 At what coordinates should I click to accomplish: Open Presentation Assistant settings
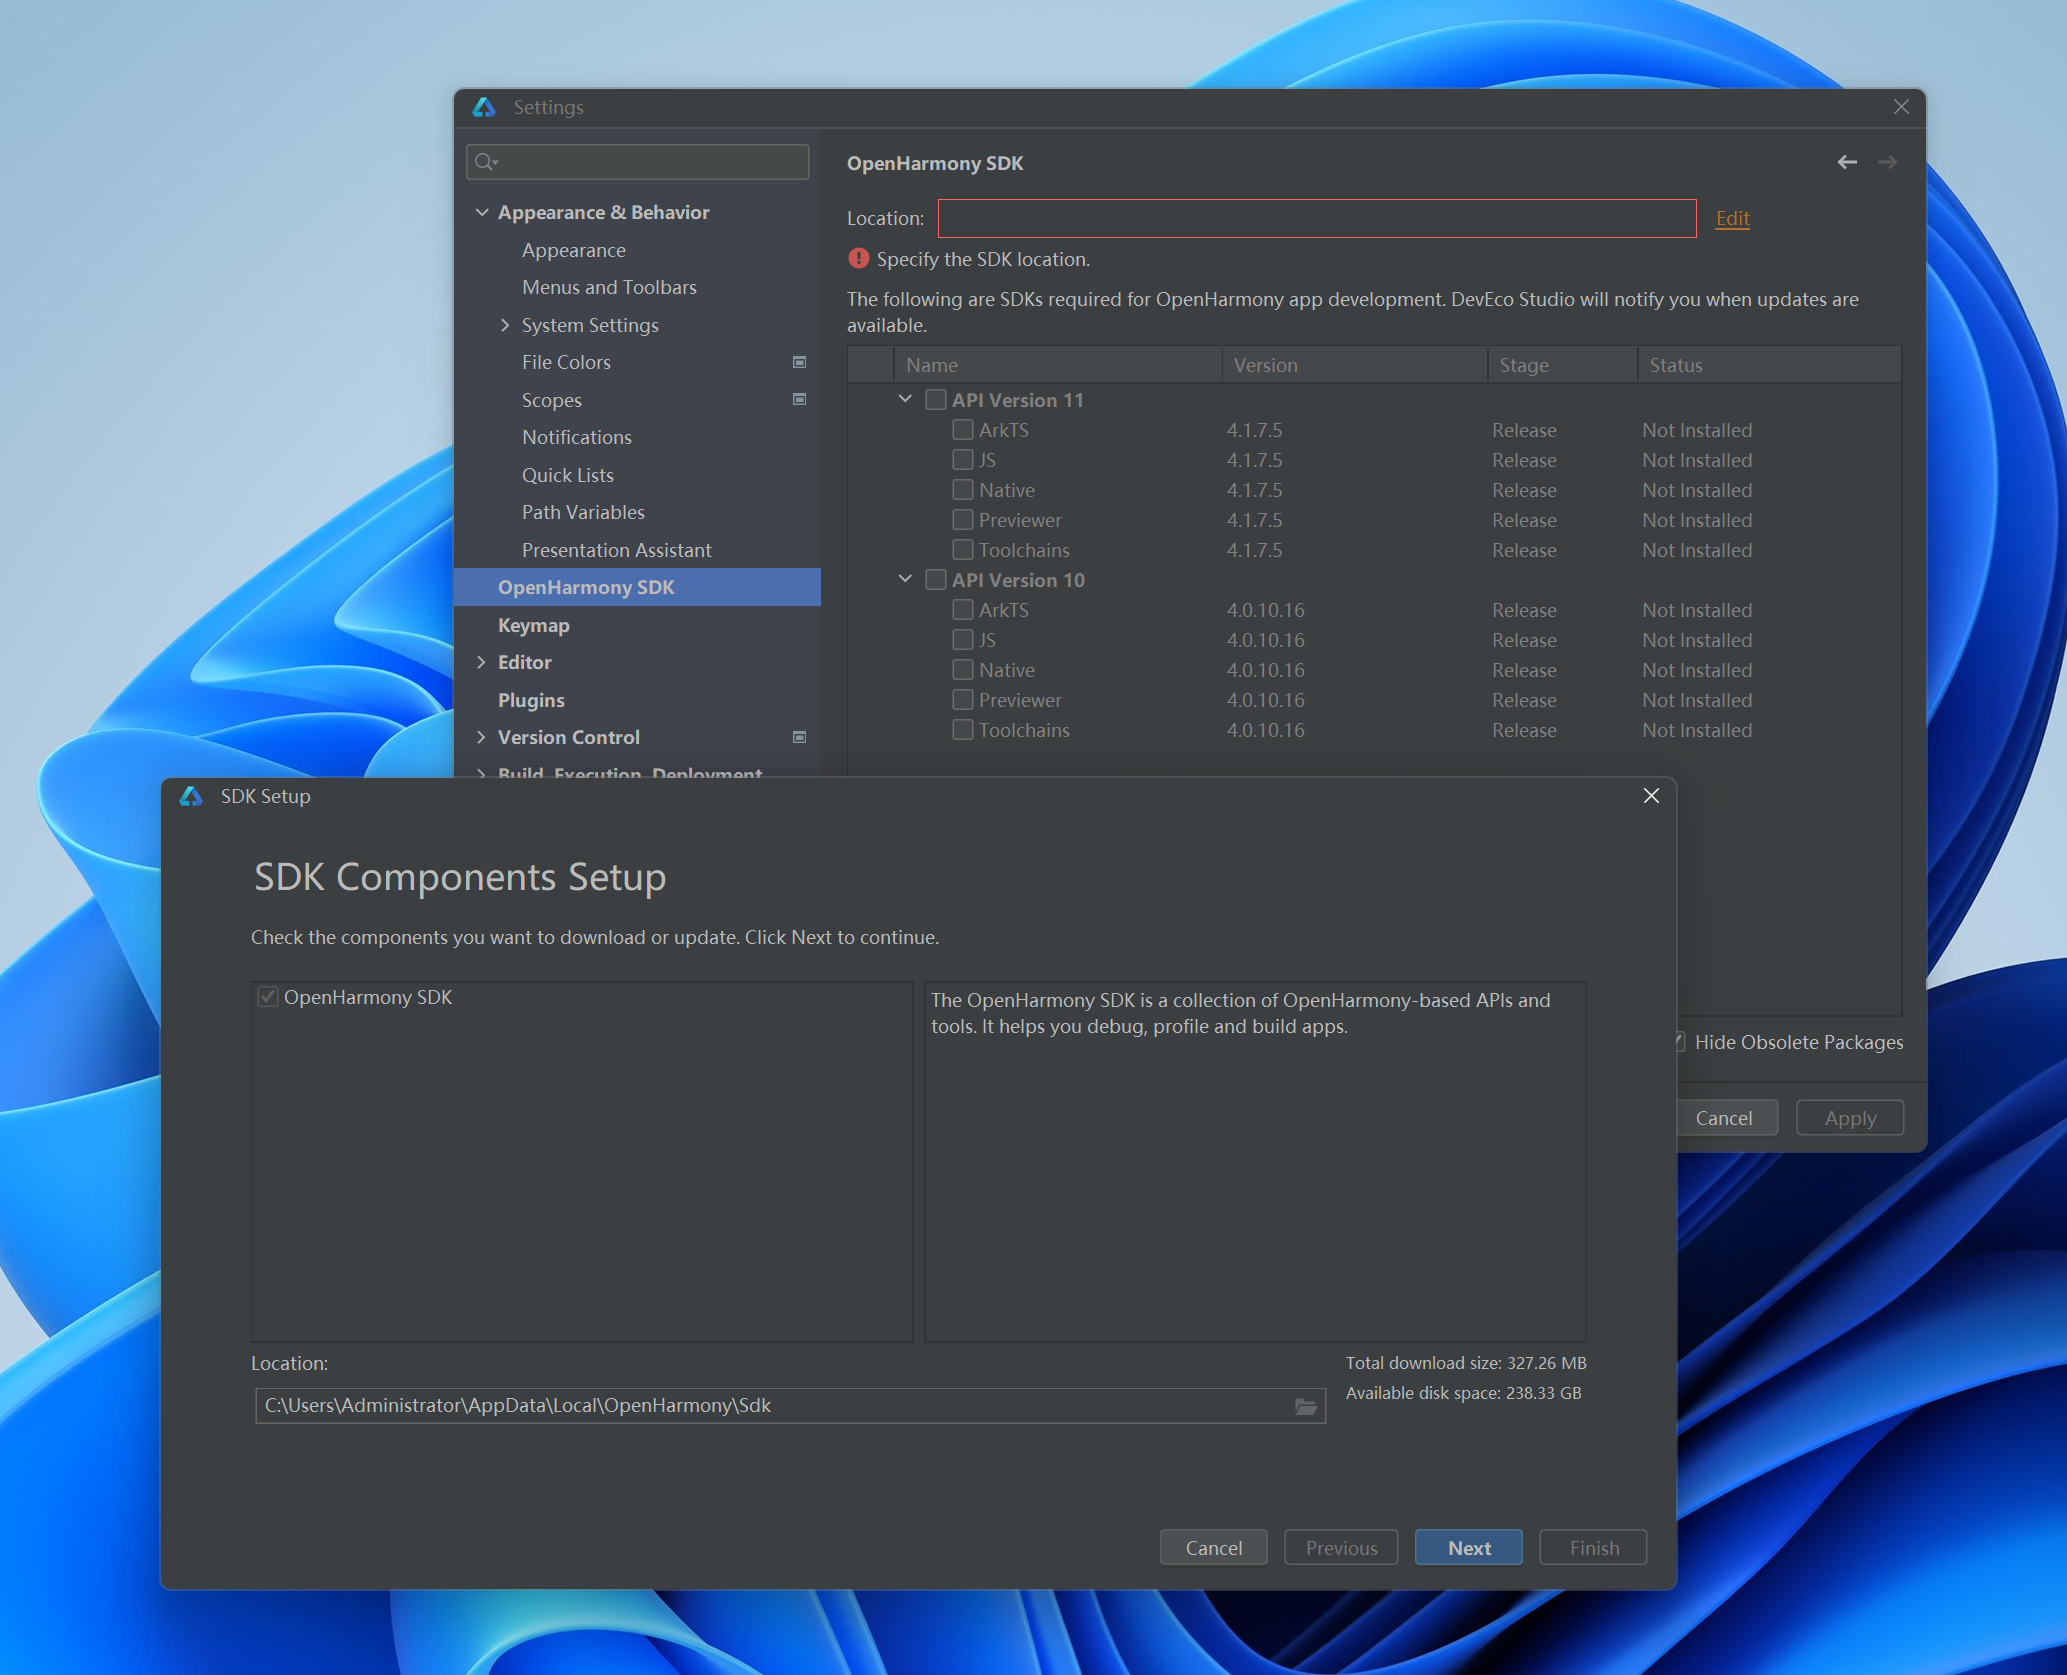click(x=617, y=550)
